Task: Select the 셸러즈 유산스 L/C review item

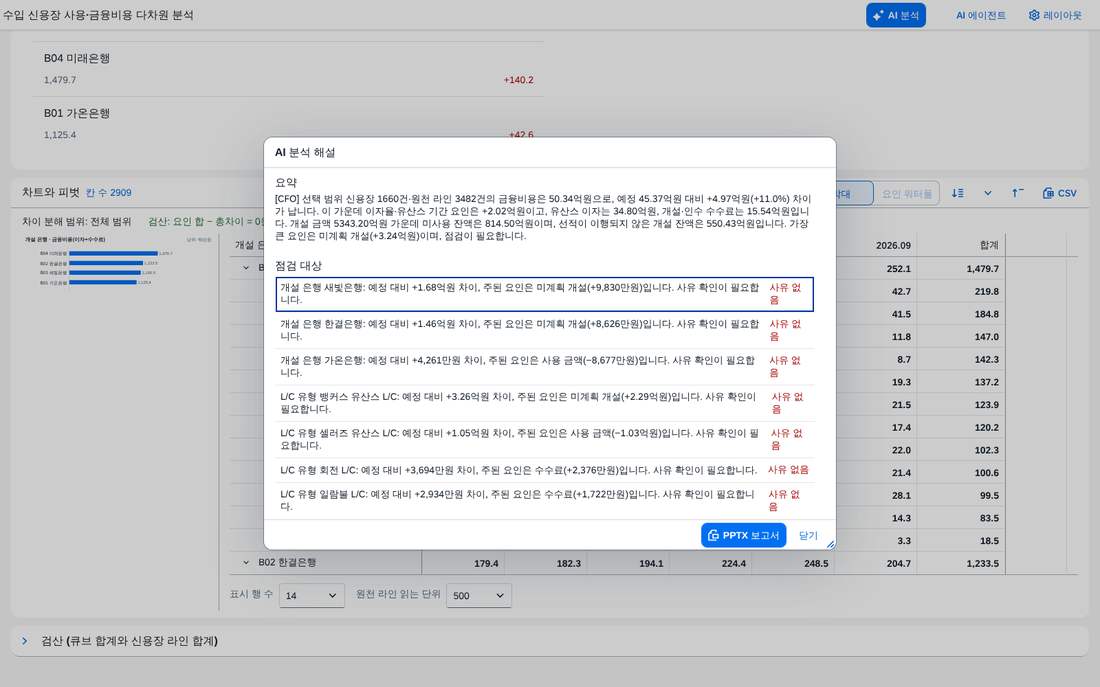Action: (x=544, y=440)
